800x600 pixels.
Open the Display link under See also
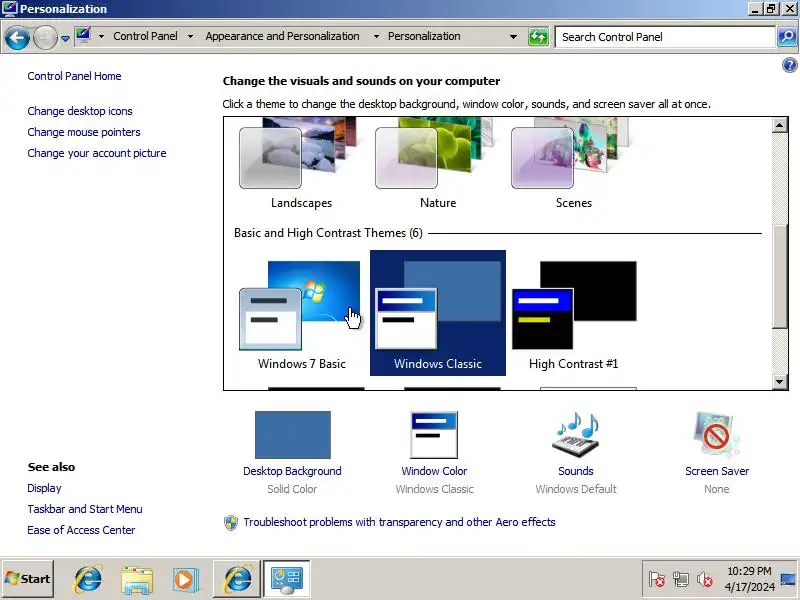(x=44, y=488)
